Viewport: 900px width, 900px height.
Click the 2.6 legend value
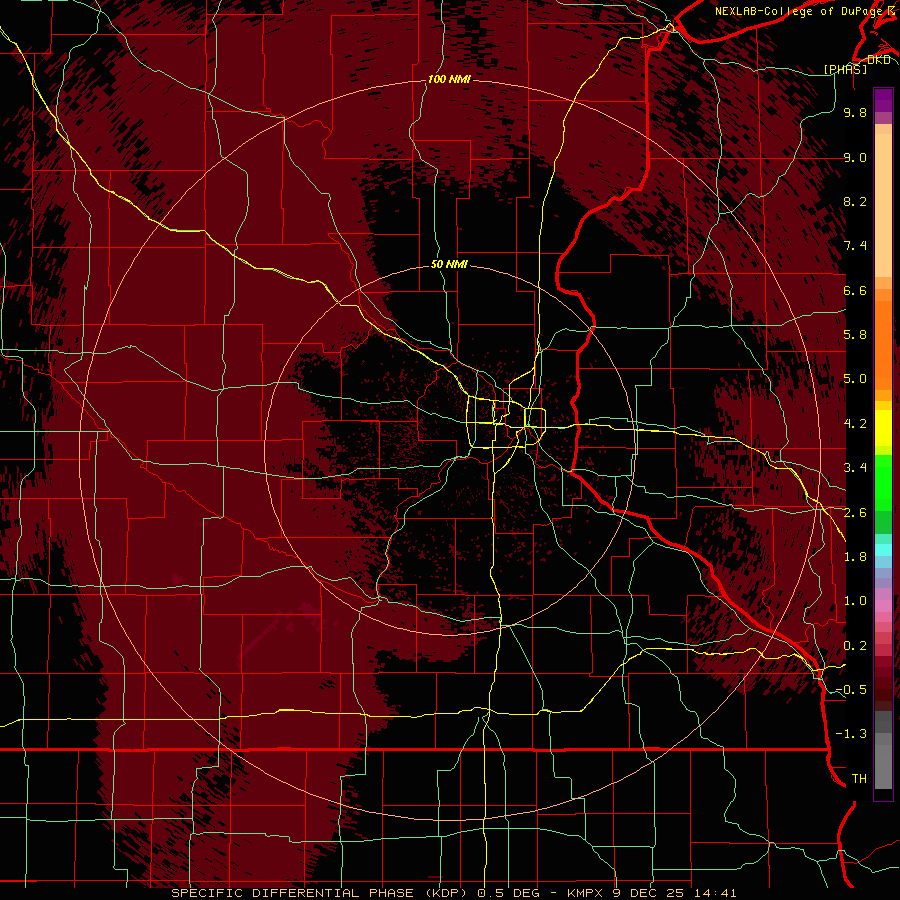coord(855,513)
